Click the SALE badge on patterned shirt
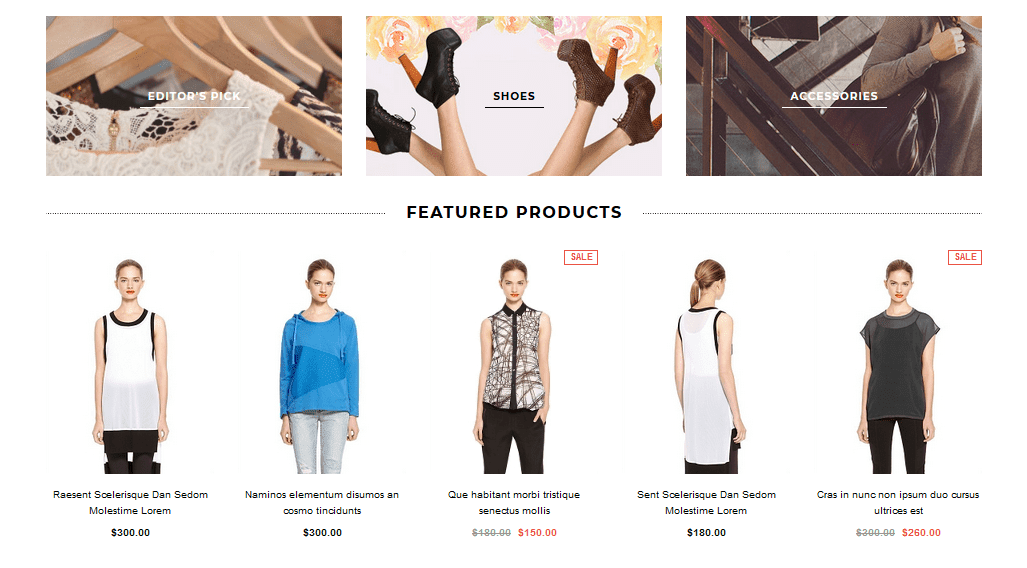This screenshot has height=568, width=1027. (581, 257)
